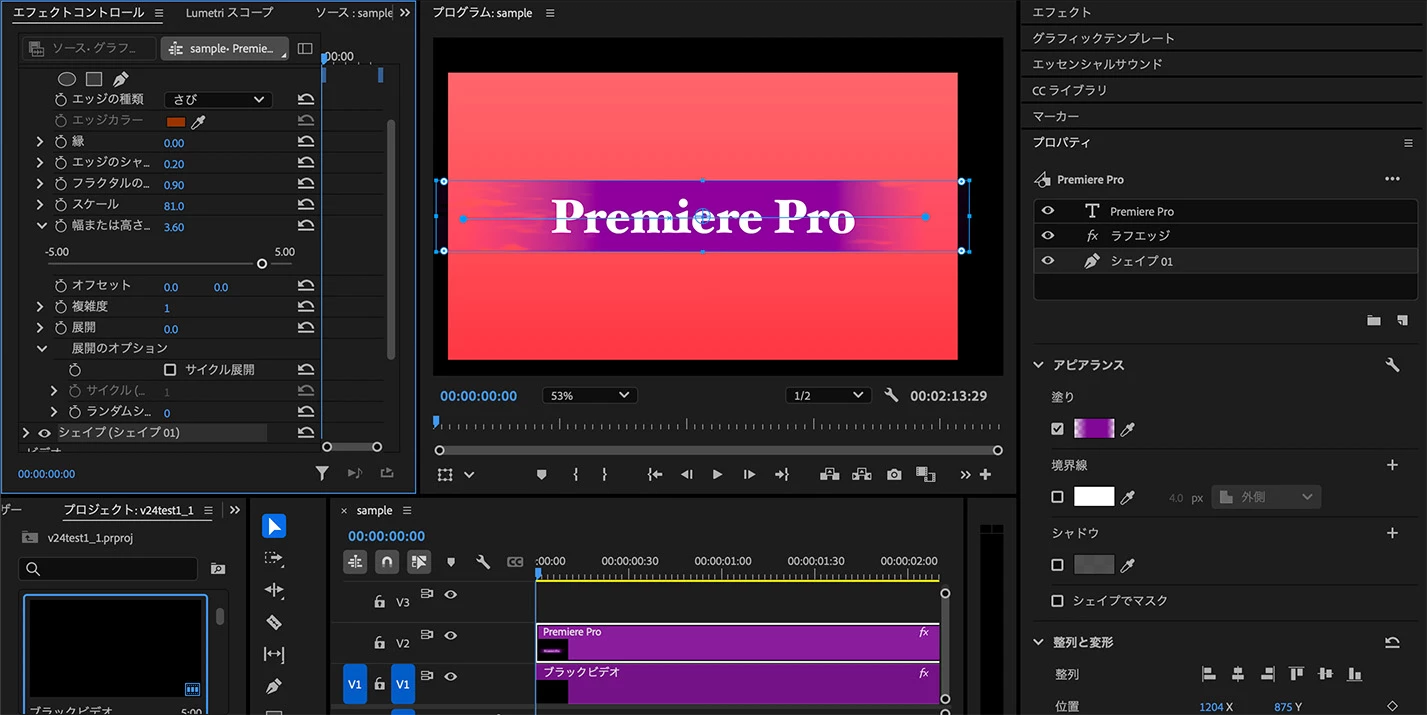The height and width of the screenshot is (715, 1427).
Task: Enable サイクル展開 checkbox
Action: tap(170, 370)
